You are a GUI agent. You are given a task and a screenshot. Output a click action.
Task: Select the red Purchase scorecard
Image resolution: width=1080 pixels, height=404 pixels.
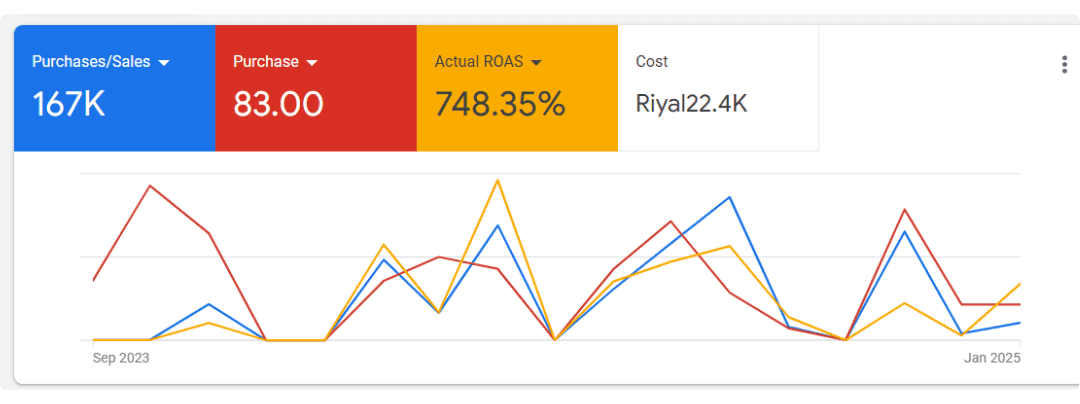316,88
